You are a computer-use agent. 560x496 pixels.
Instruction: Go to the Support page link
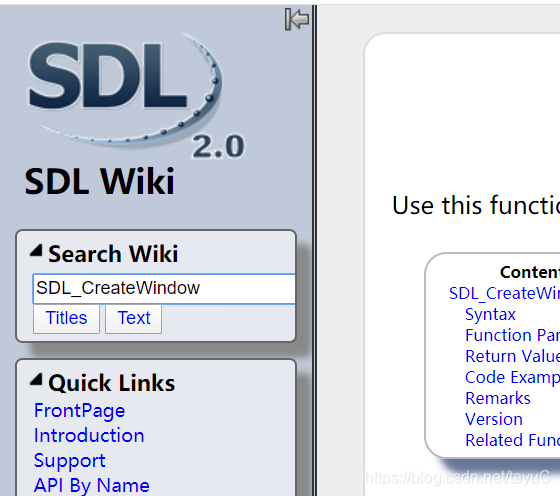pyautogui.click(x=70, y=460)
